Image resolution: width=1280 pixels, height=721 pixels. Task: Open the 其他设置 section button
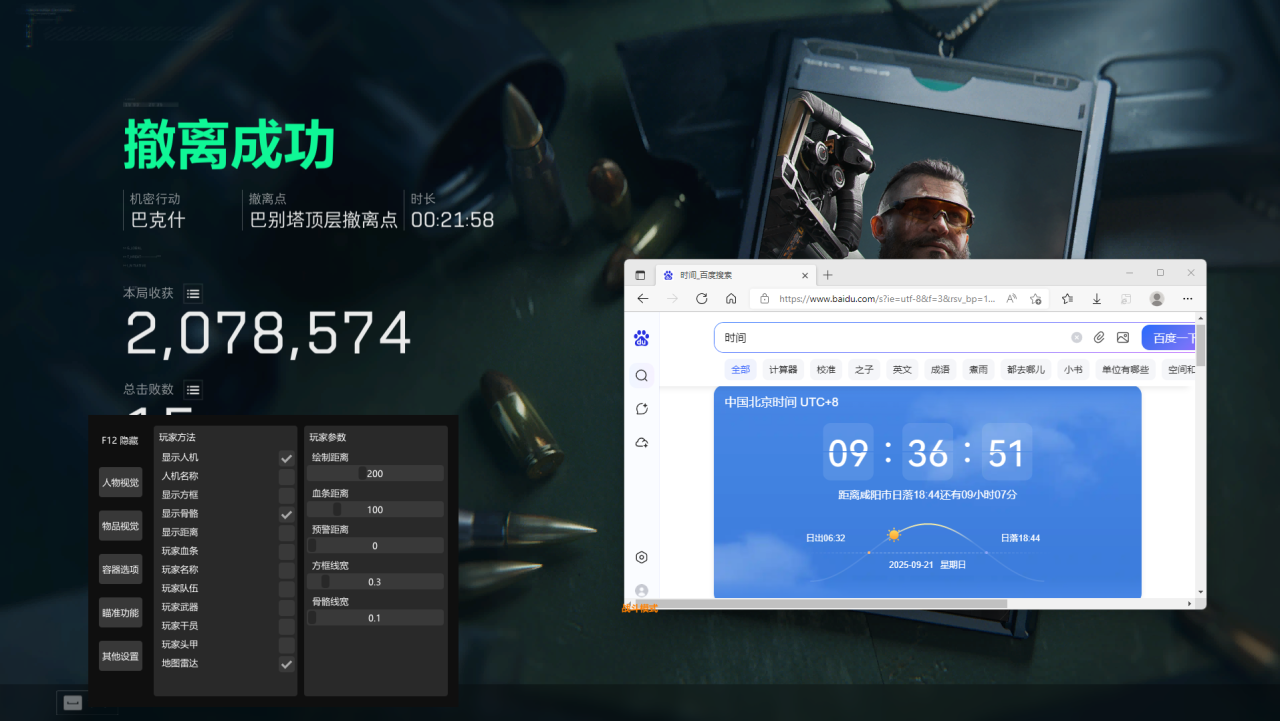tap(120, 656)
